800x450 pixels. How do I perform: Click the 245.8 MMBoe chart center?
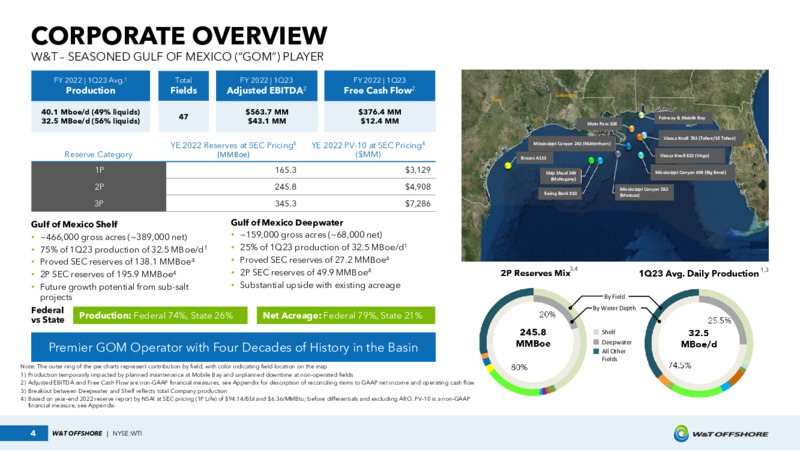[533, 338]
